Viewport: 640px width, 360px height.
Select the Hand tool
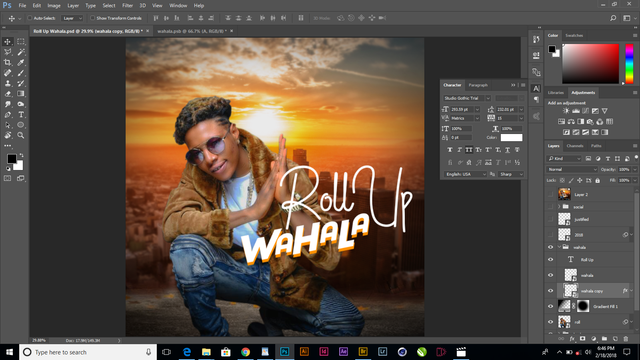point(8,136)
